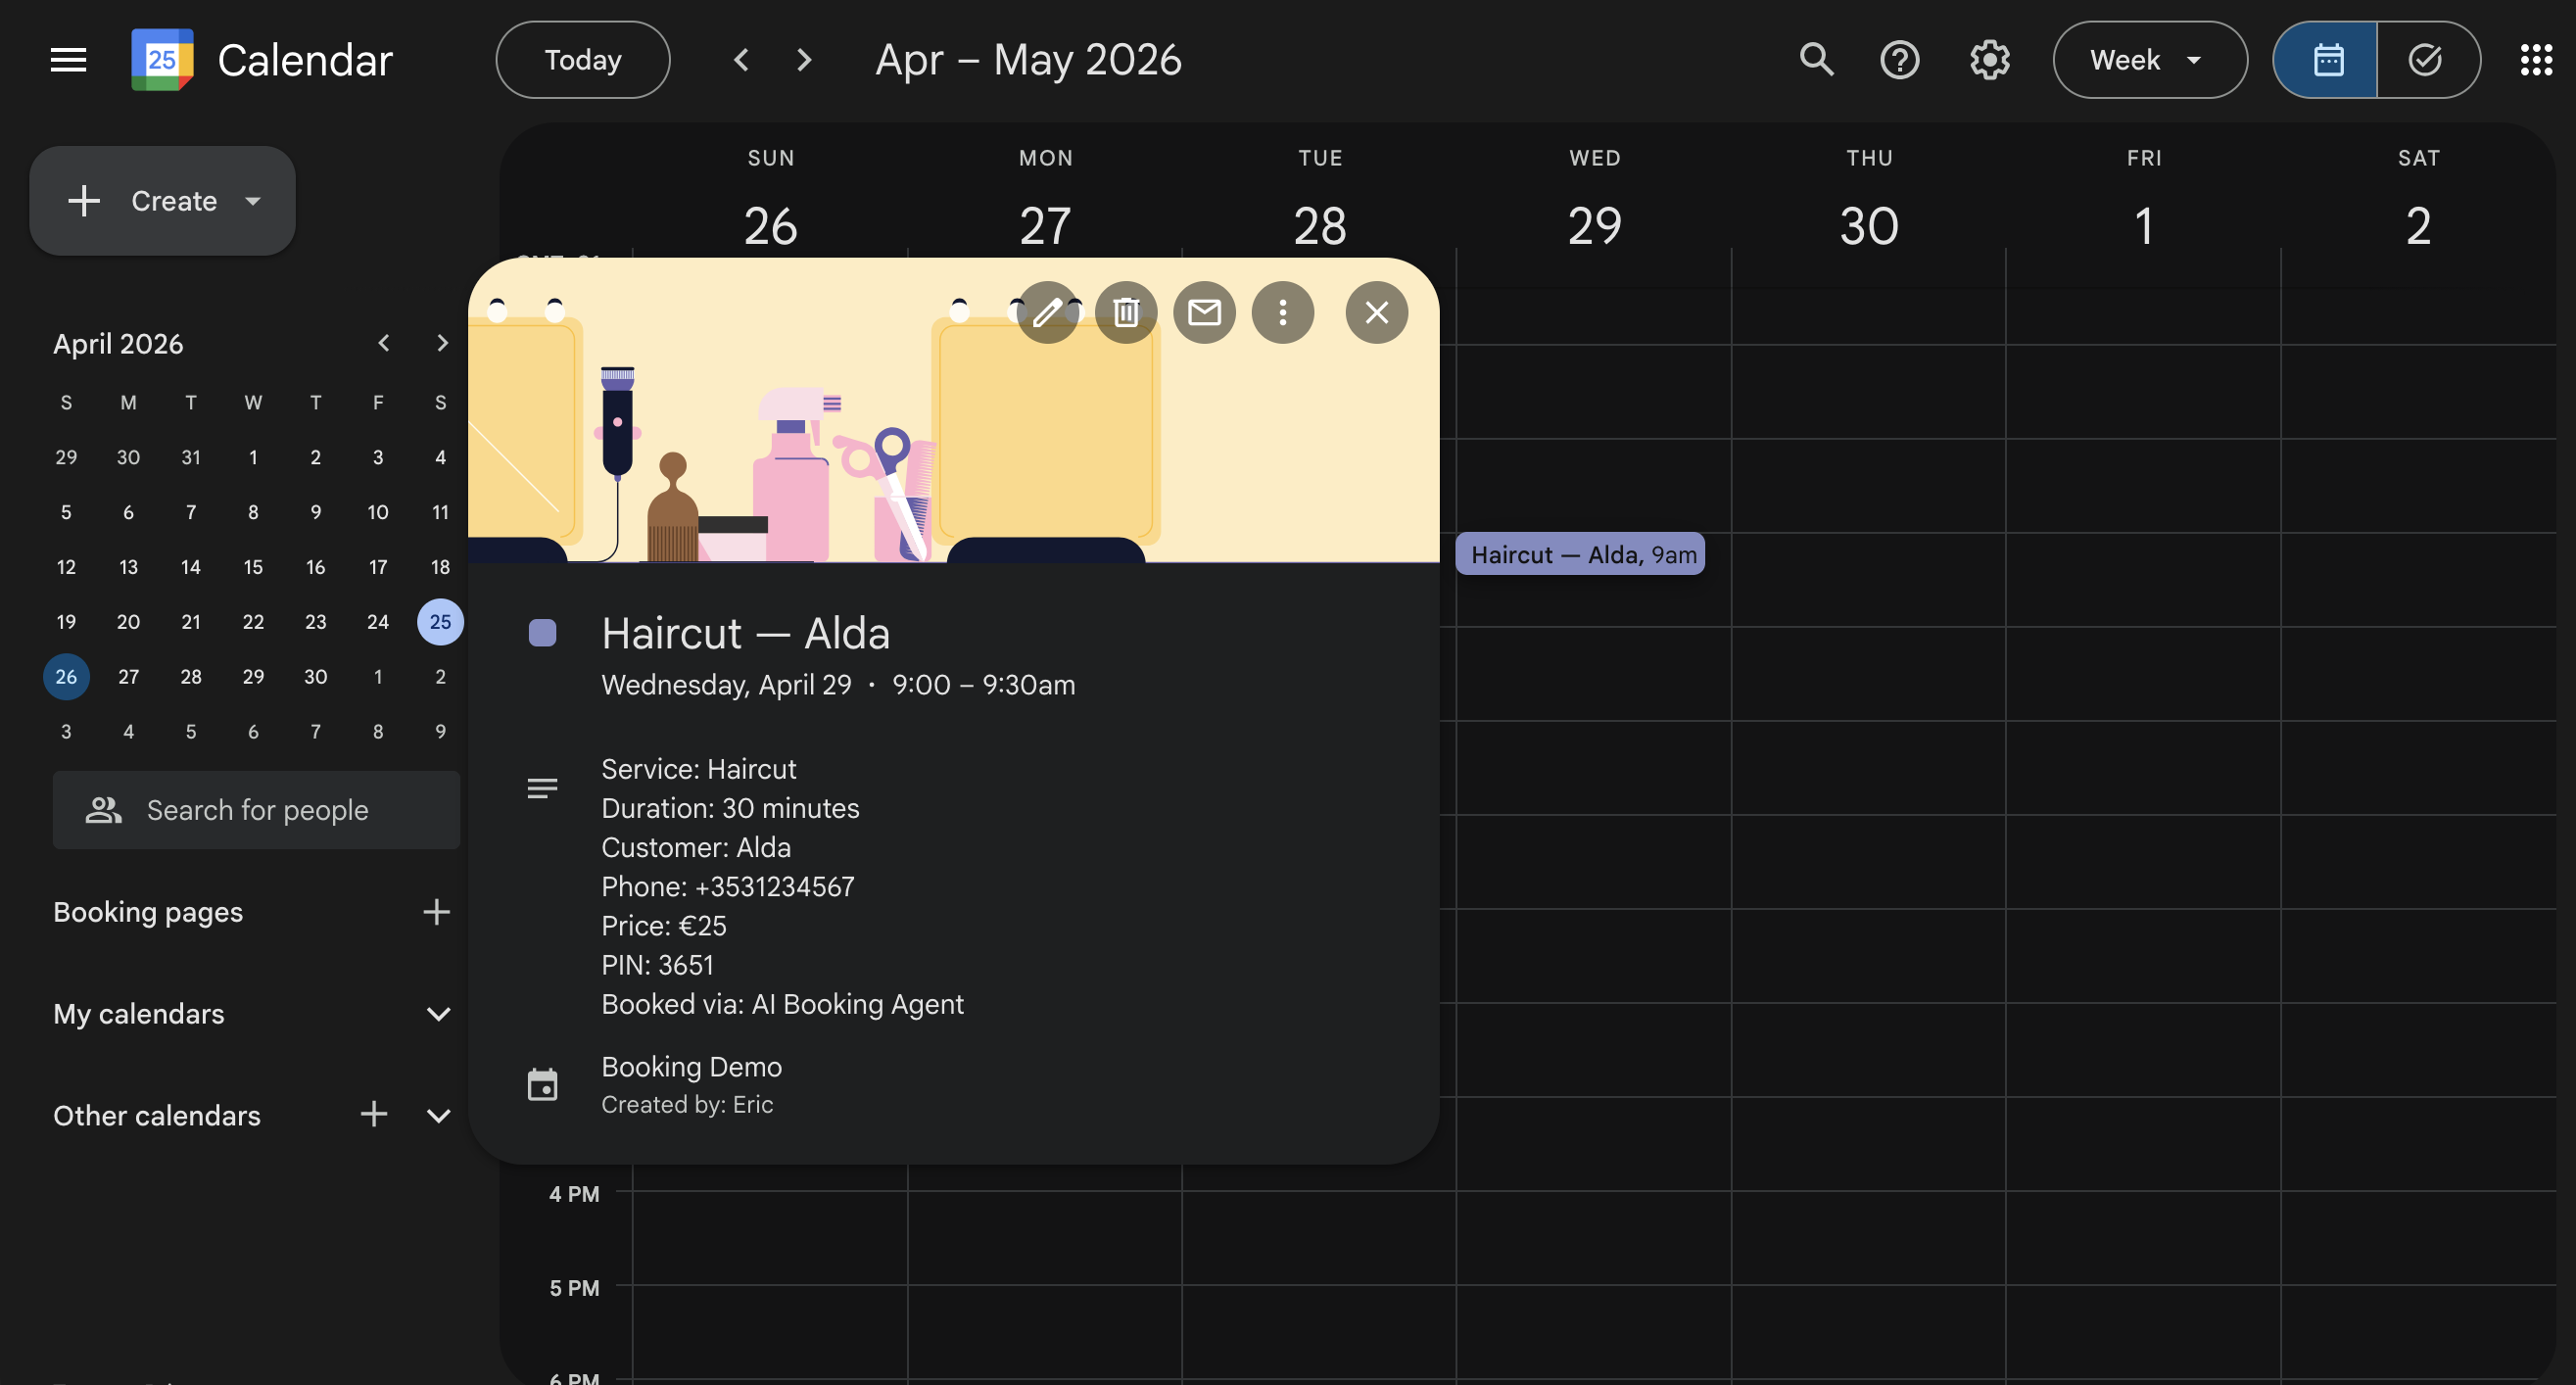
Task: Open Saturday 2 day header
Action: [x=2418, y=225]
